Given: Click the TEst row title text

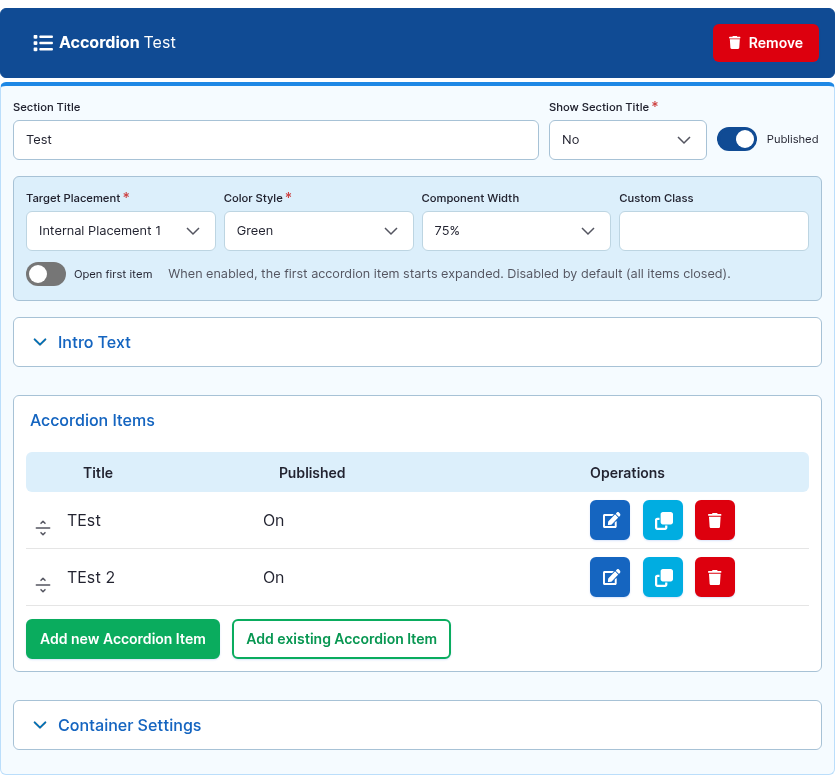Looking at the screenshot, I should (x=84, y=520).
